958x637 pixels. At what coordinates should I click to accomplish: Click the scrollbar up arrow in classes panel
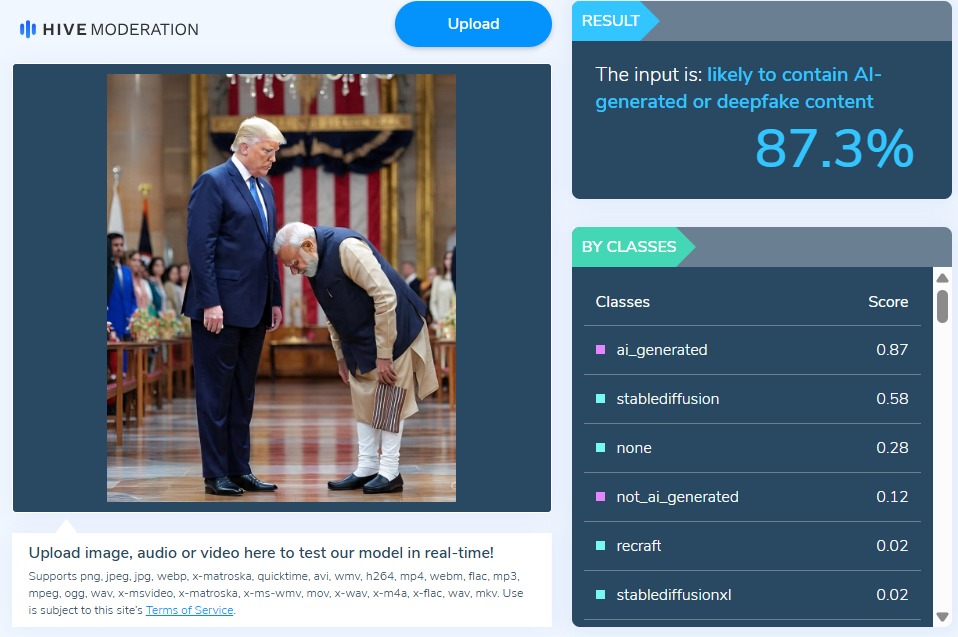point(942,278)
